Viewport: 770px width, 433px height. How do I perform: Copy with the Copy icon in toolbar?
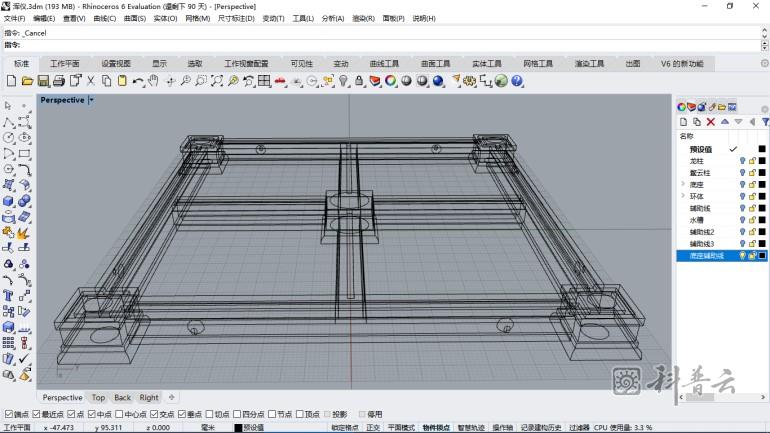pos(107,81)
